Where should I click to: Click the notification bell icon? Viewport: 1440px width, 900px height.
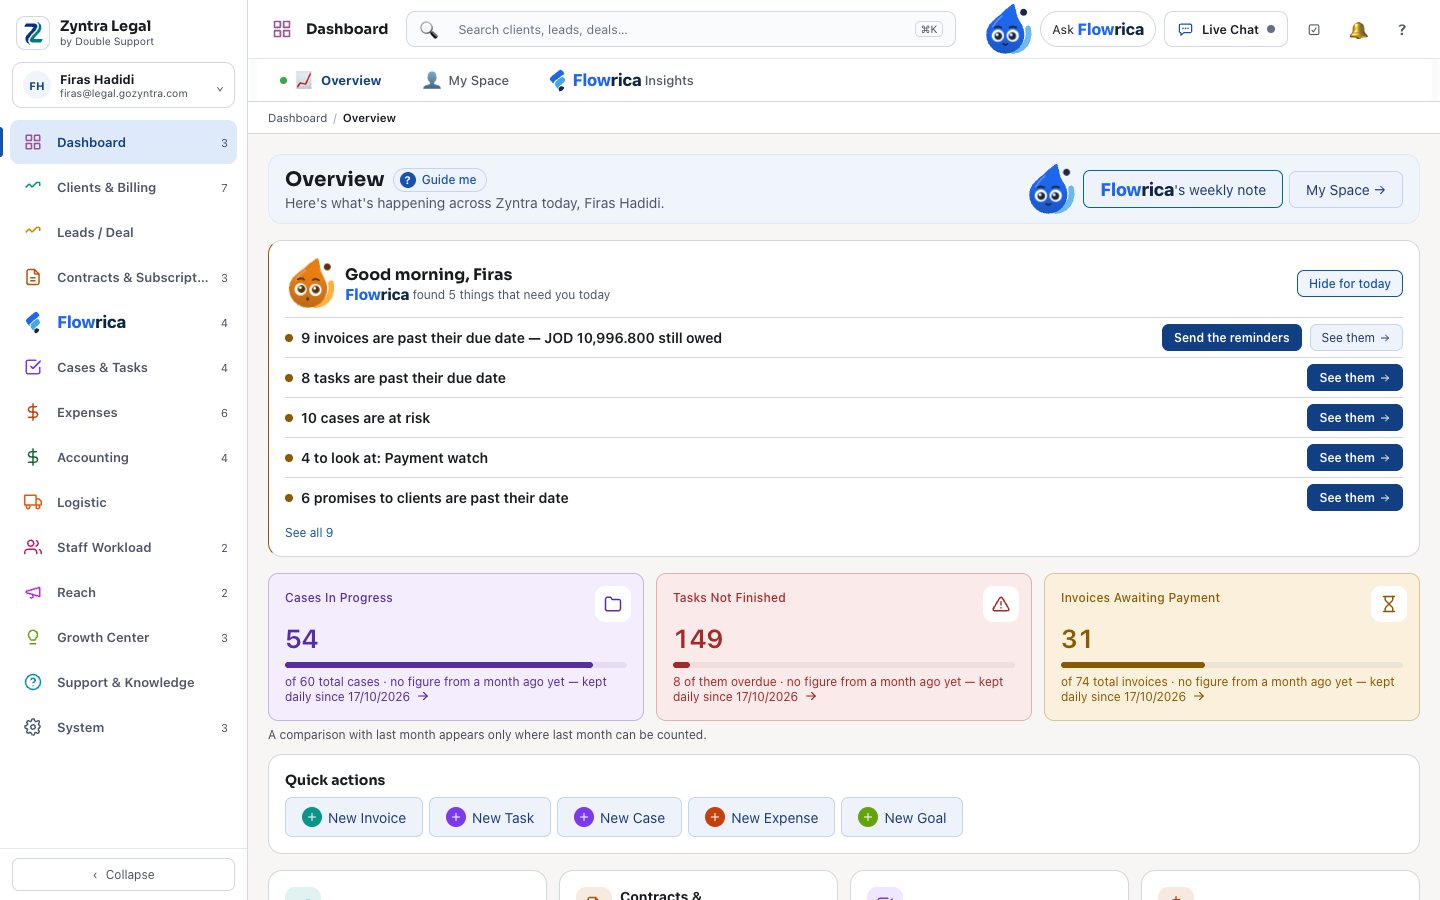click(1358, 30)
